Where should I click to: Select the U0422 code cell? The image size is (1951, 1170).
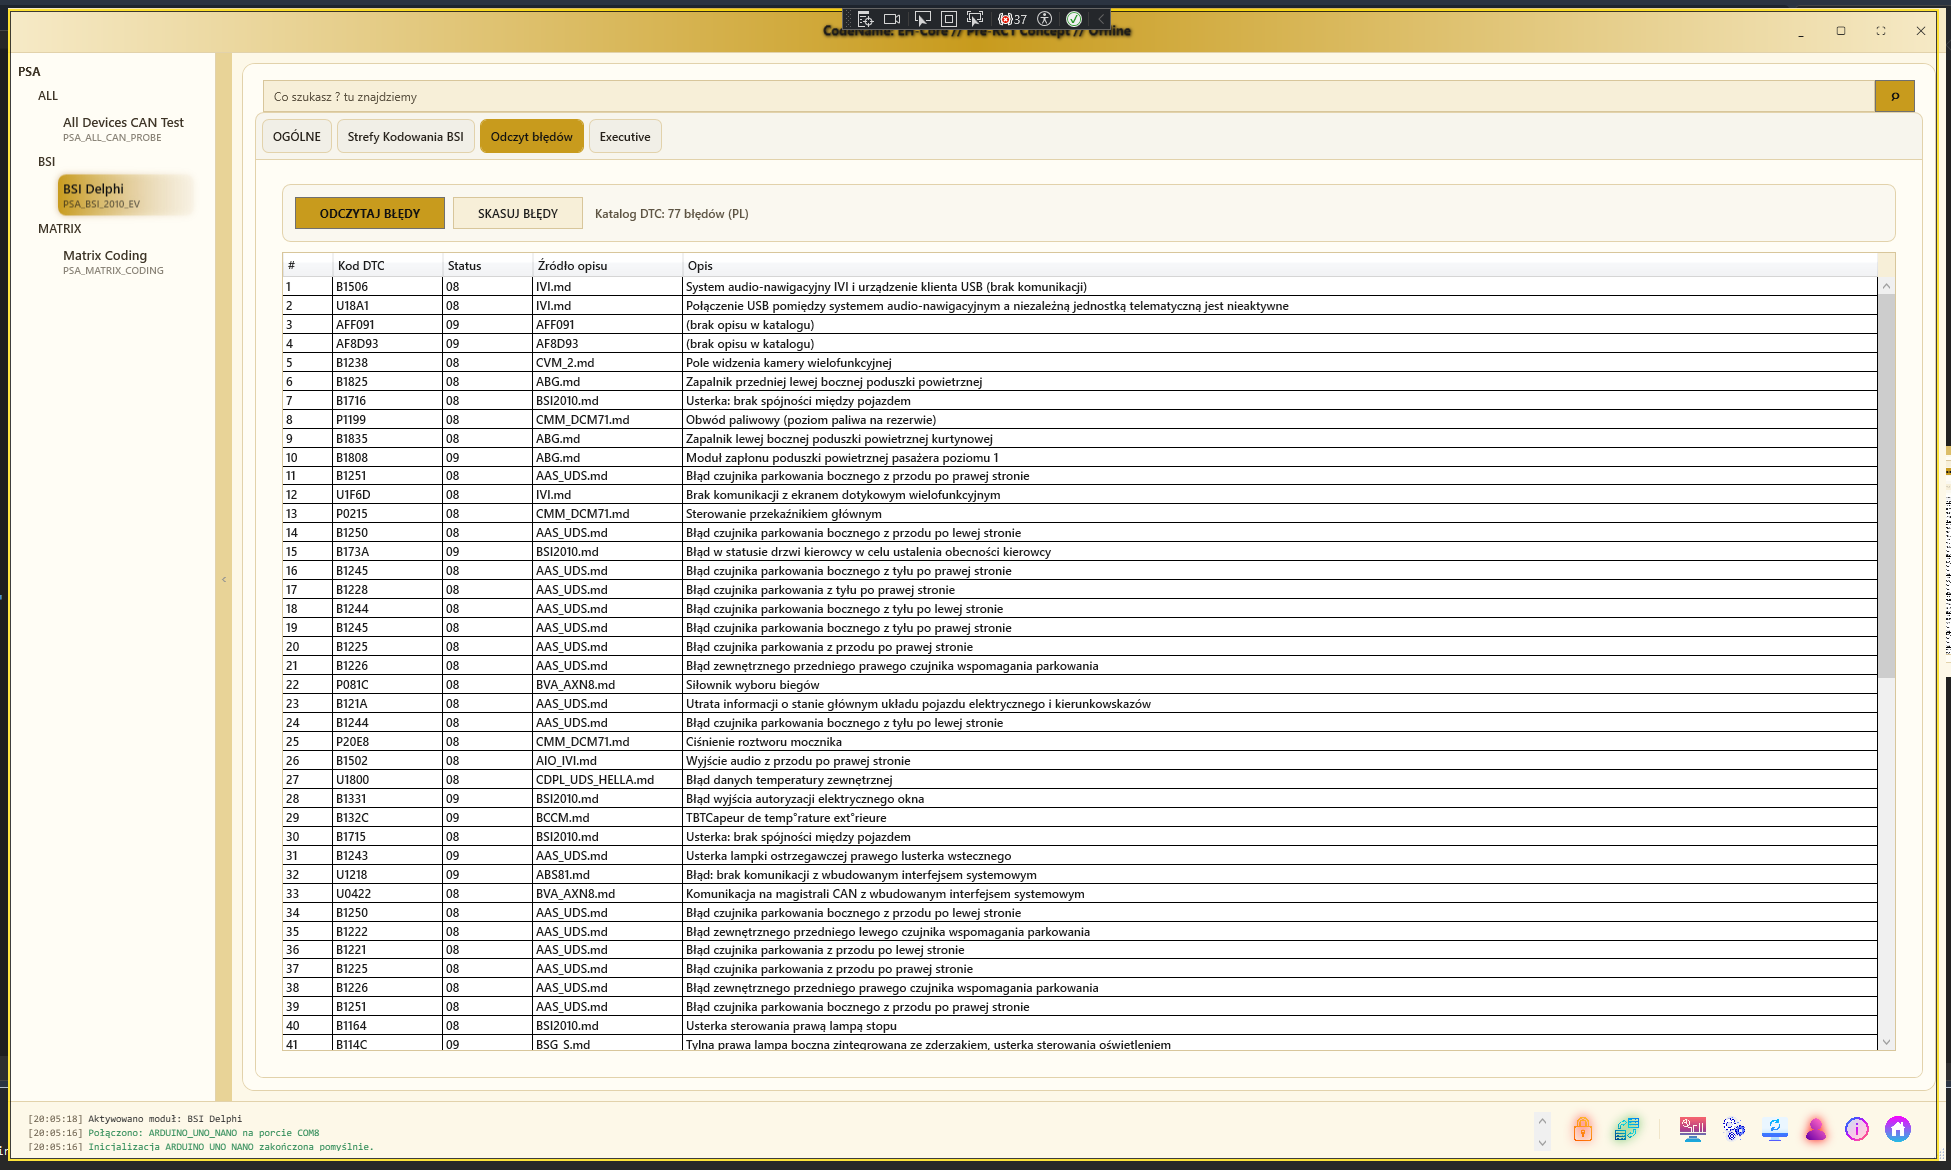(387, 893)
